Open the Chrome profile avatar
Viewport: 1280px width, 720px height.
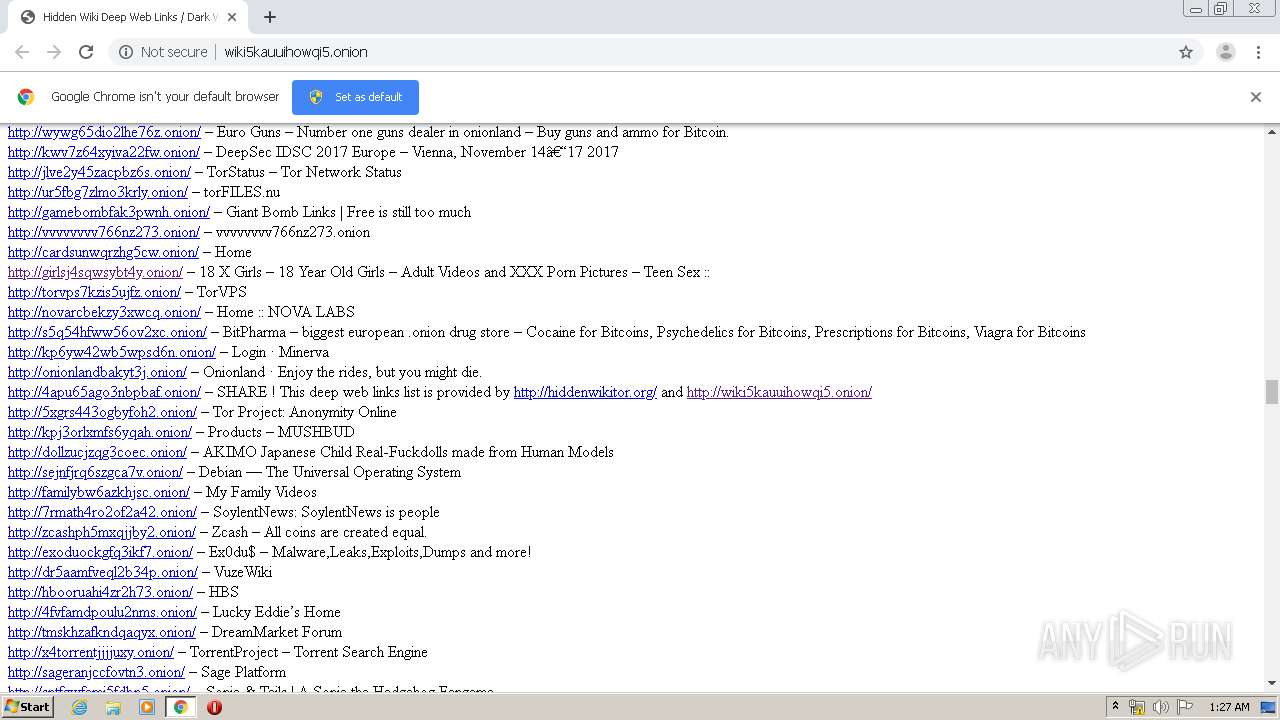(1226, 52)
